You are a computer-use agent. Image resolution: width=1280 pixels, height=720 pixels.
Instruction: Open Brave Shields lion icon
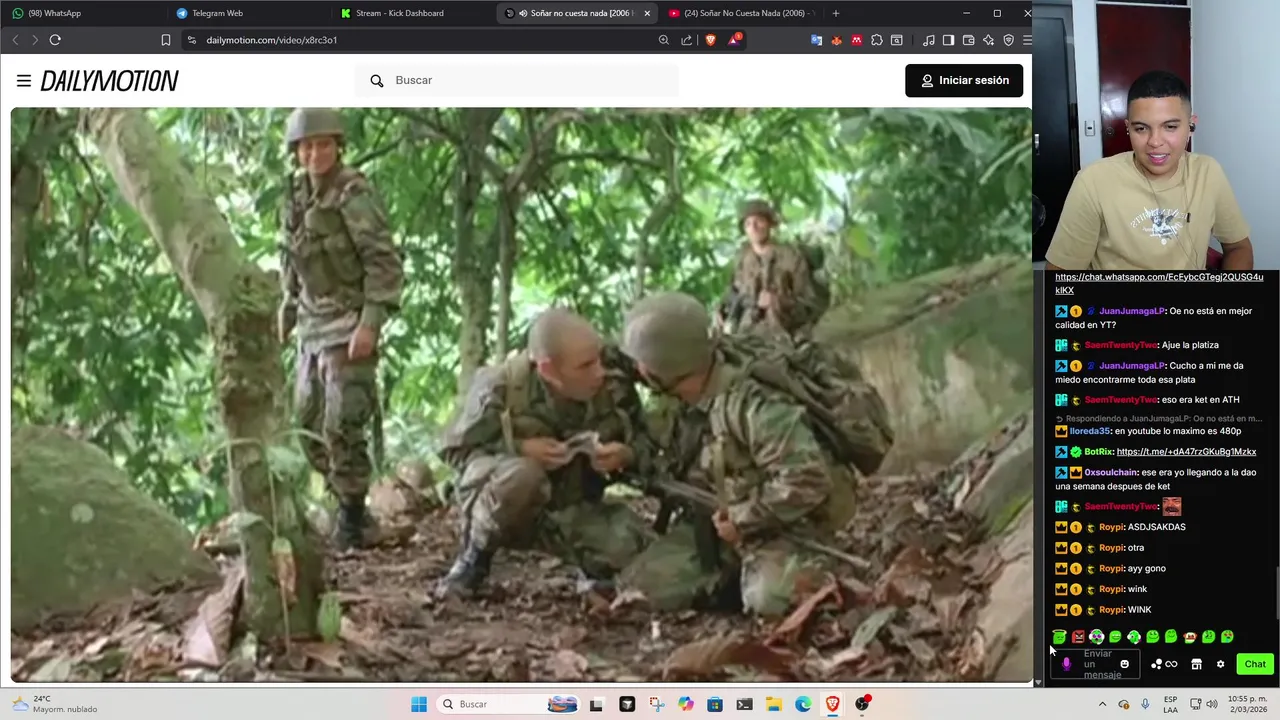pos(710,40)
